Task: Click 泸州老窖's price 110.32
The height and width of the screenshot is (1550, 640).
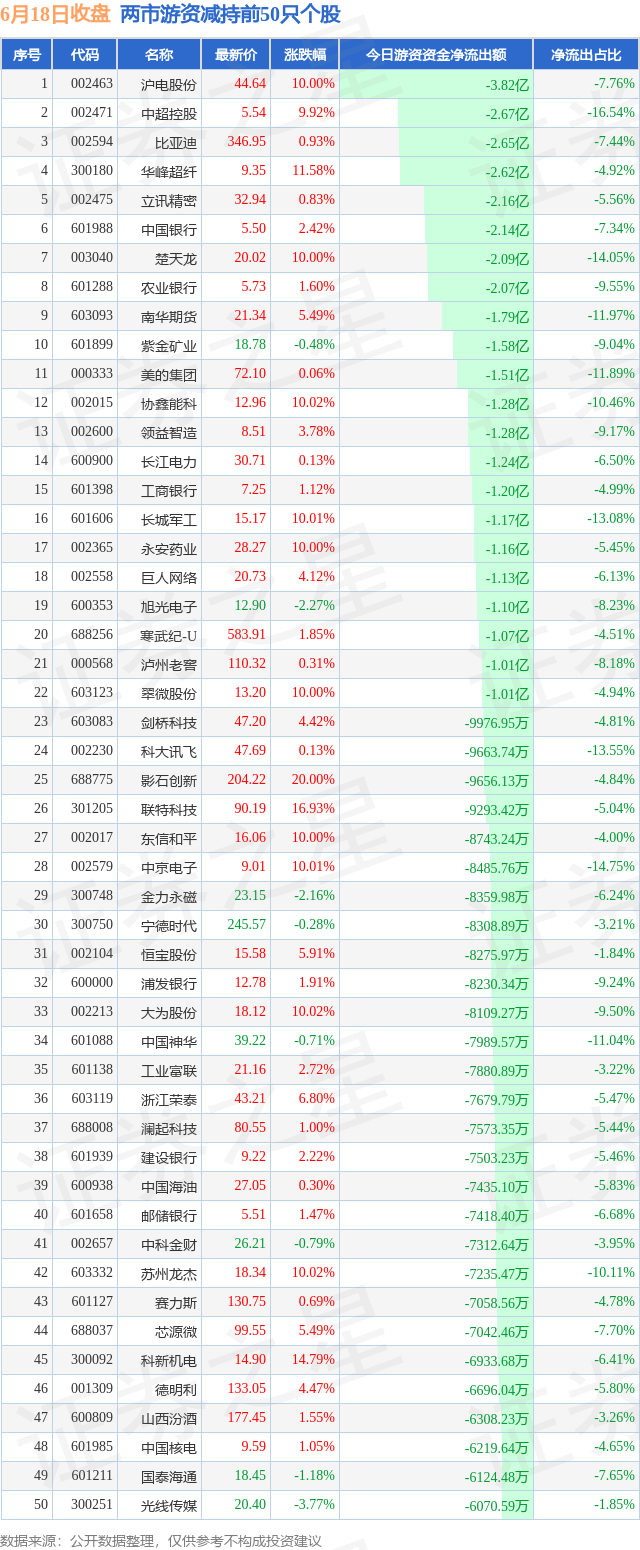Action: [247, 663]
